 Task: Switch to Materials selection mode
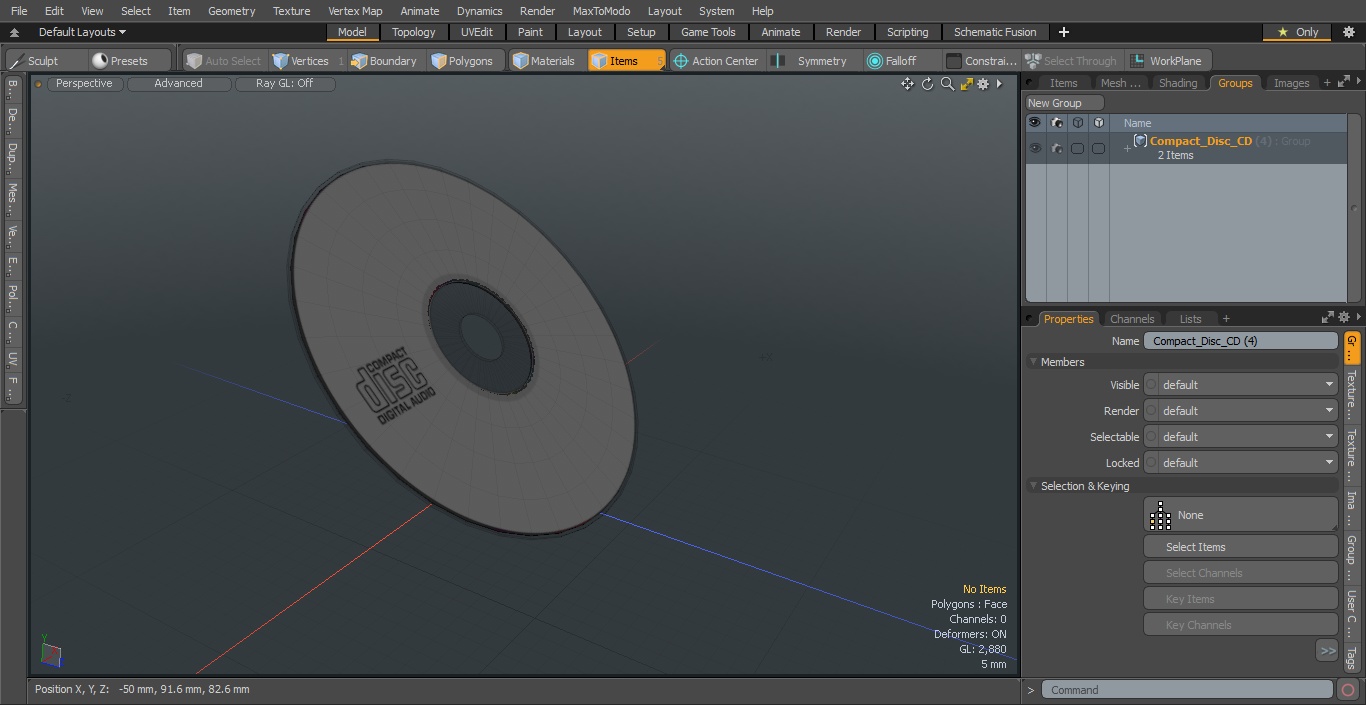545,61
